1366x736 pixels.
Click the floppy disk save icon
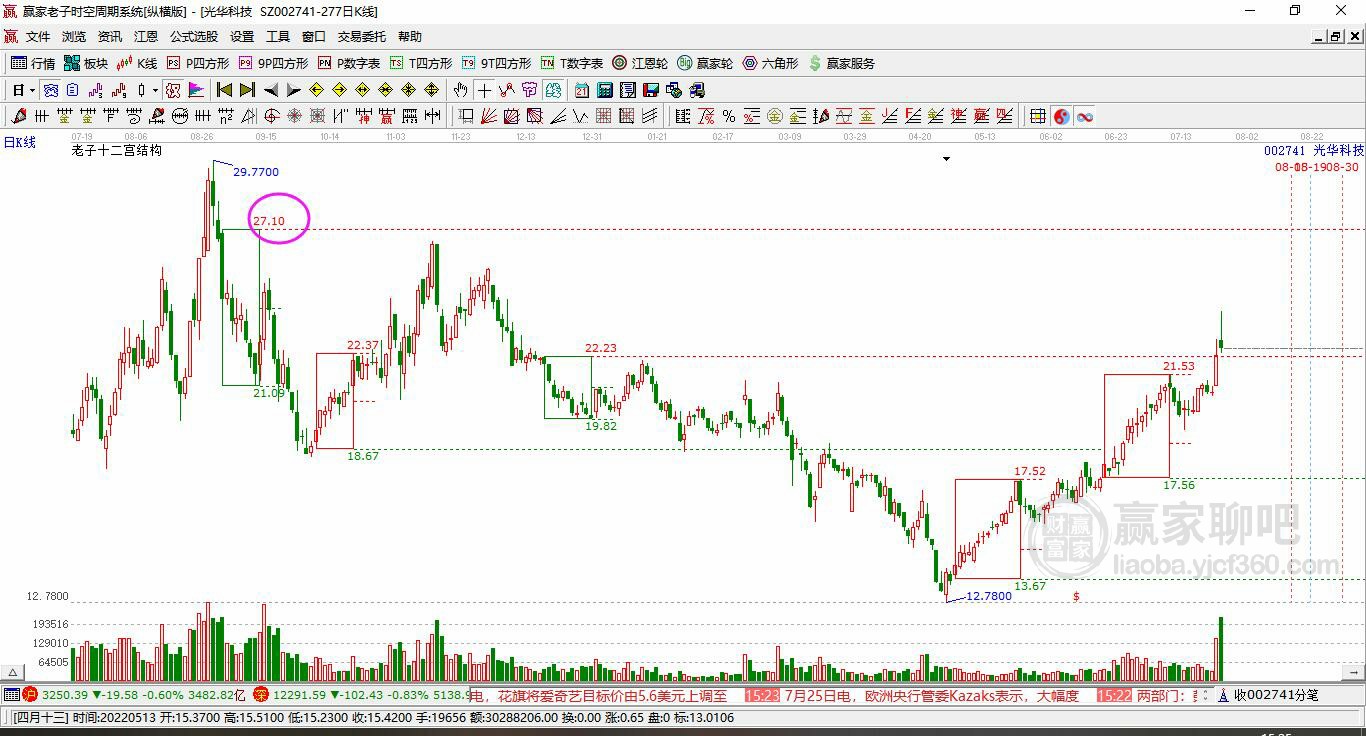click(651, 90)
